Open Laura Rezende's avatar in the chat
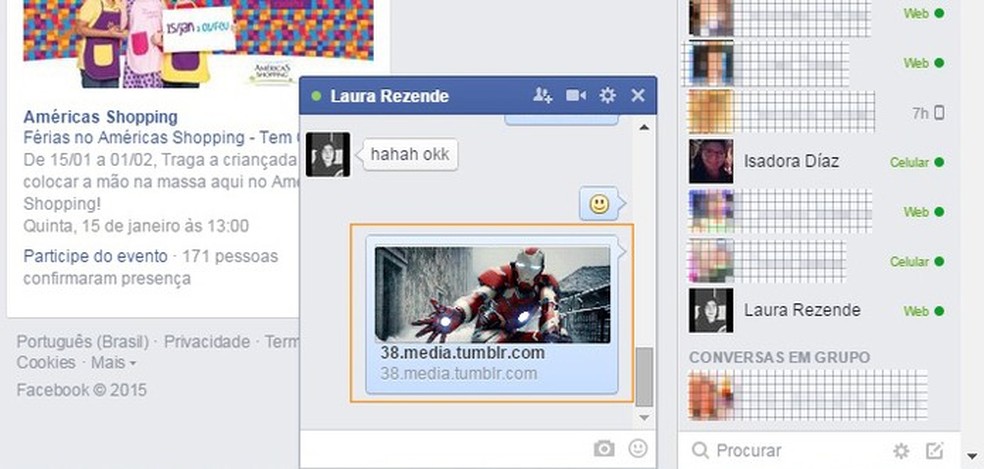The width and height of the screenshot is (984, 469). tap(328, 154)
